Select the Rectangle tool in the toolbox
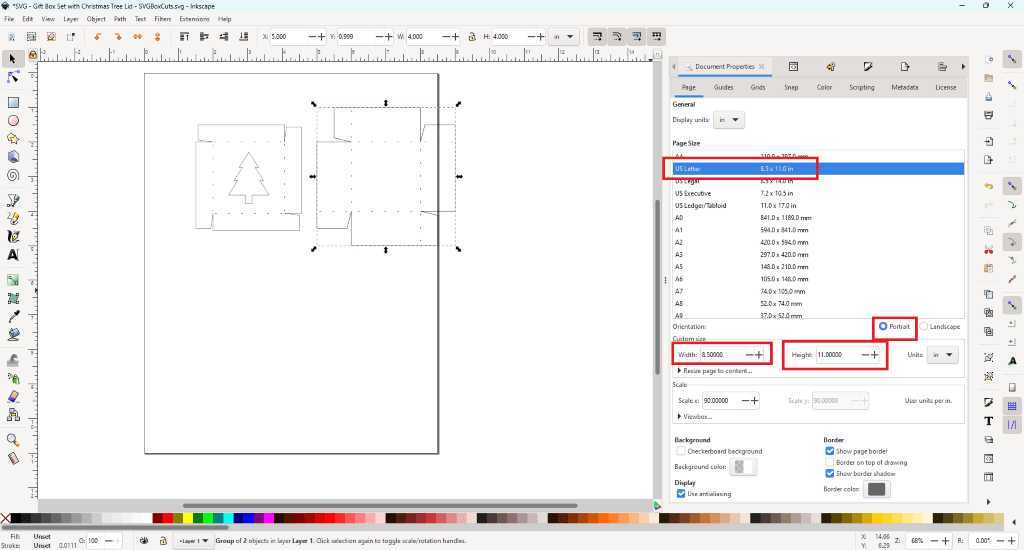The image size is (1024, 550). pyautogui.click(x=14, y=102)
